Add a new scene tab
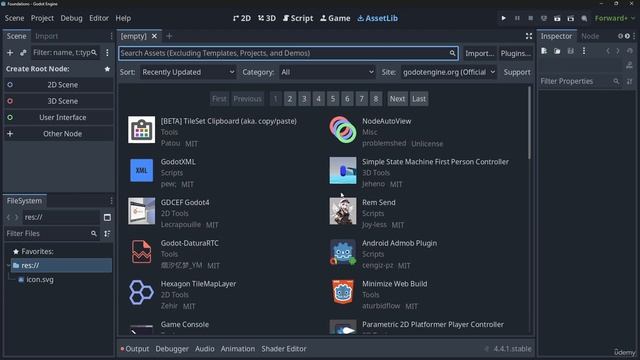This screenshot has width=640, height=360. point(169,36)
